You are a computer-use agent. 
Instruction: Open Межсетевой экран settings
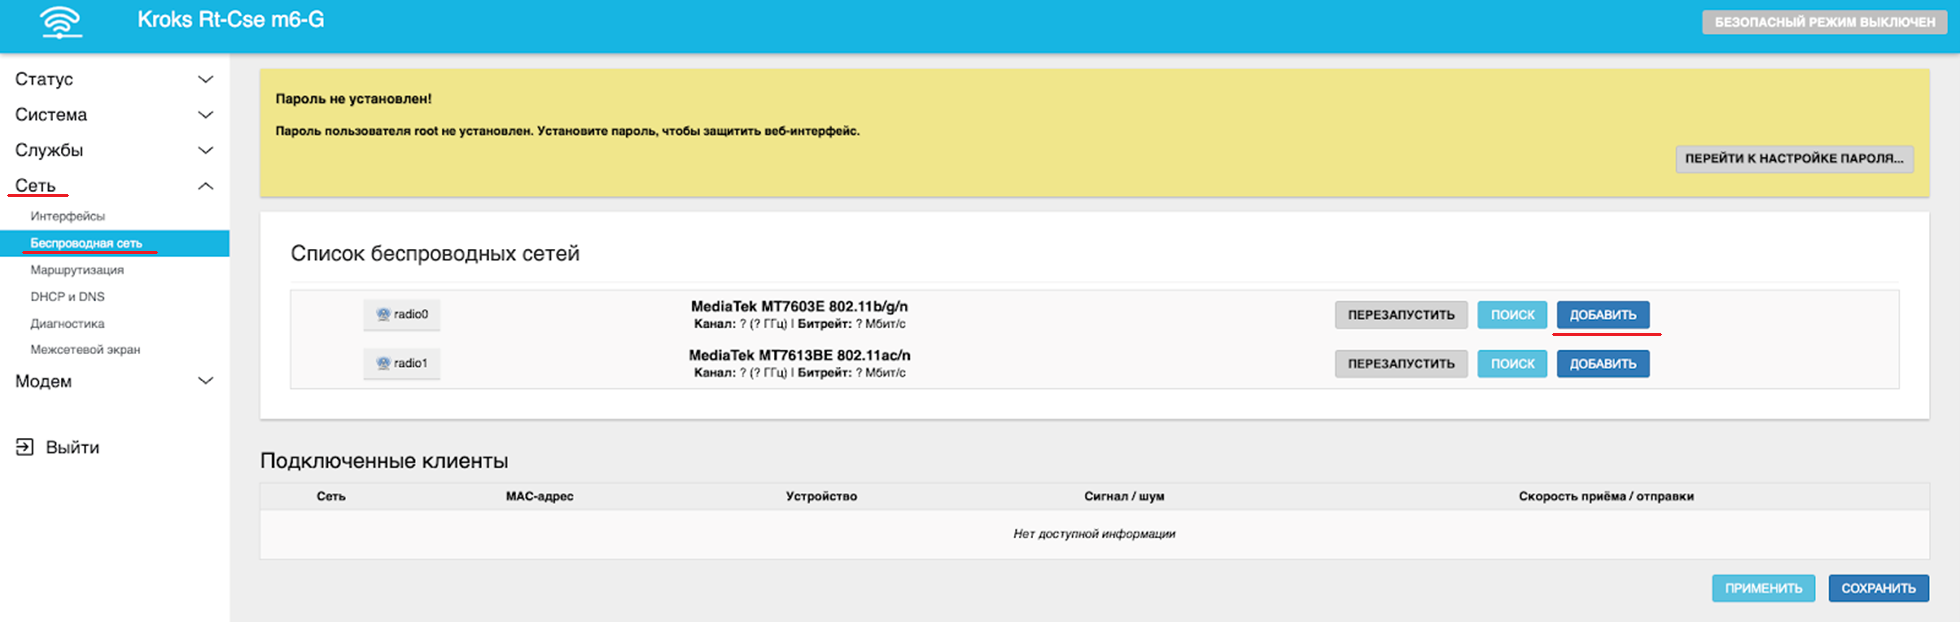pos(85,350)
